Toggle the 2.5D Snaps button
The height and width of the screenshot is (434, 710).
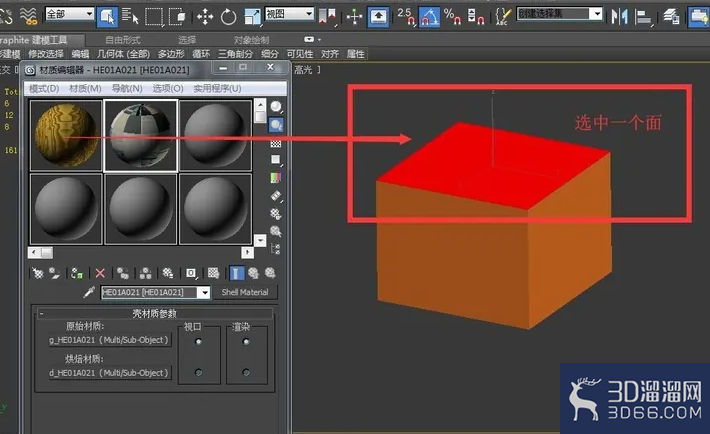tap(406, 16)
